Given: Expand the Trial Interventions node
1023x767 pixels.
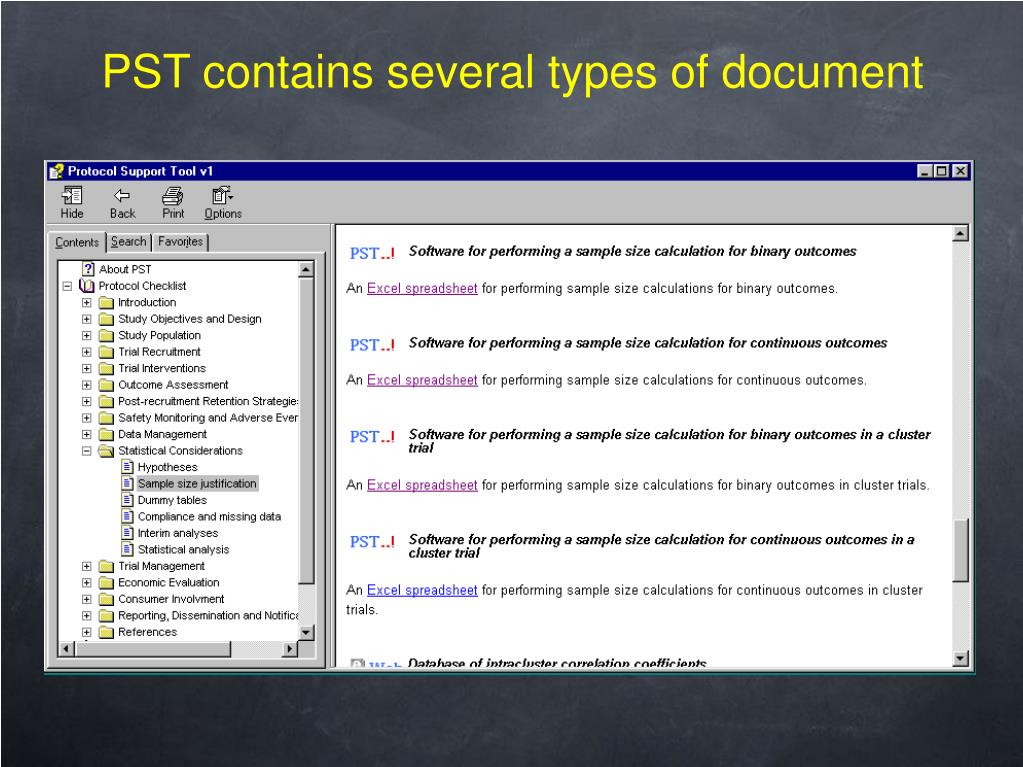Looking at the screenshot, I should pyautogui.click(x=86, y=368).
